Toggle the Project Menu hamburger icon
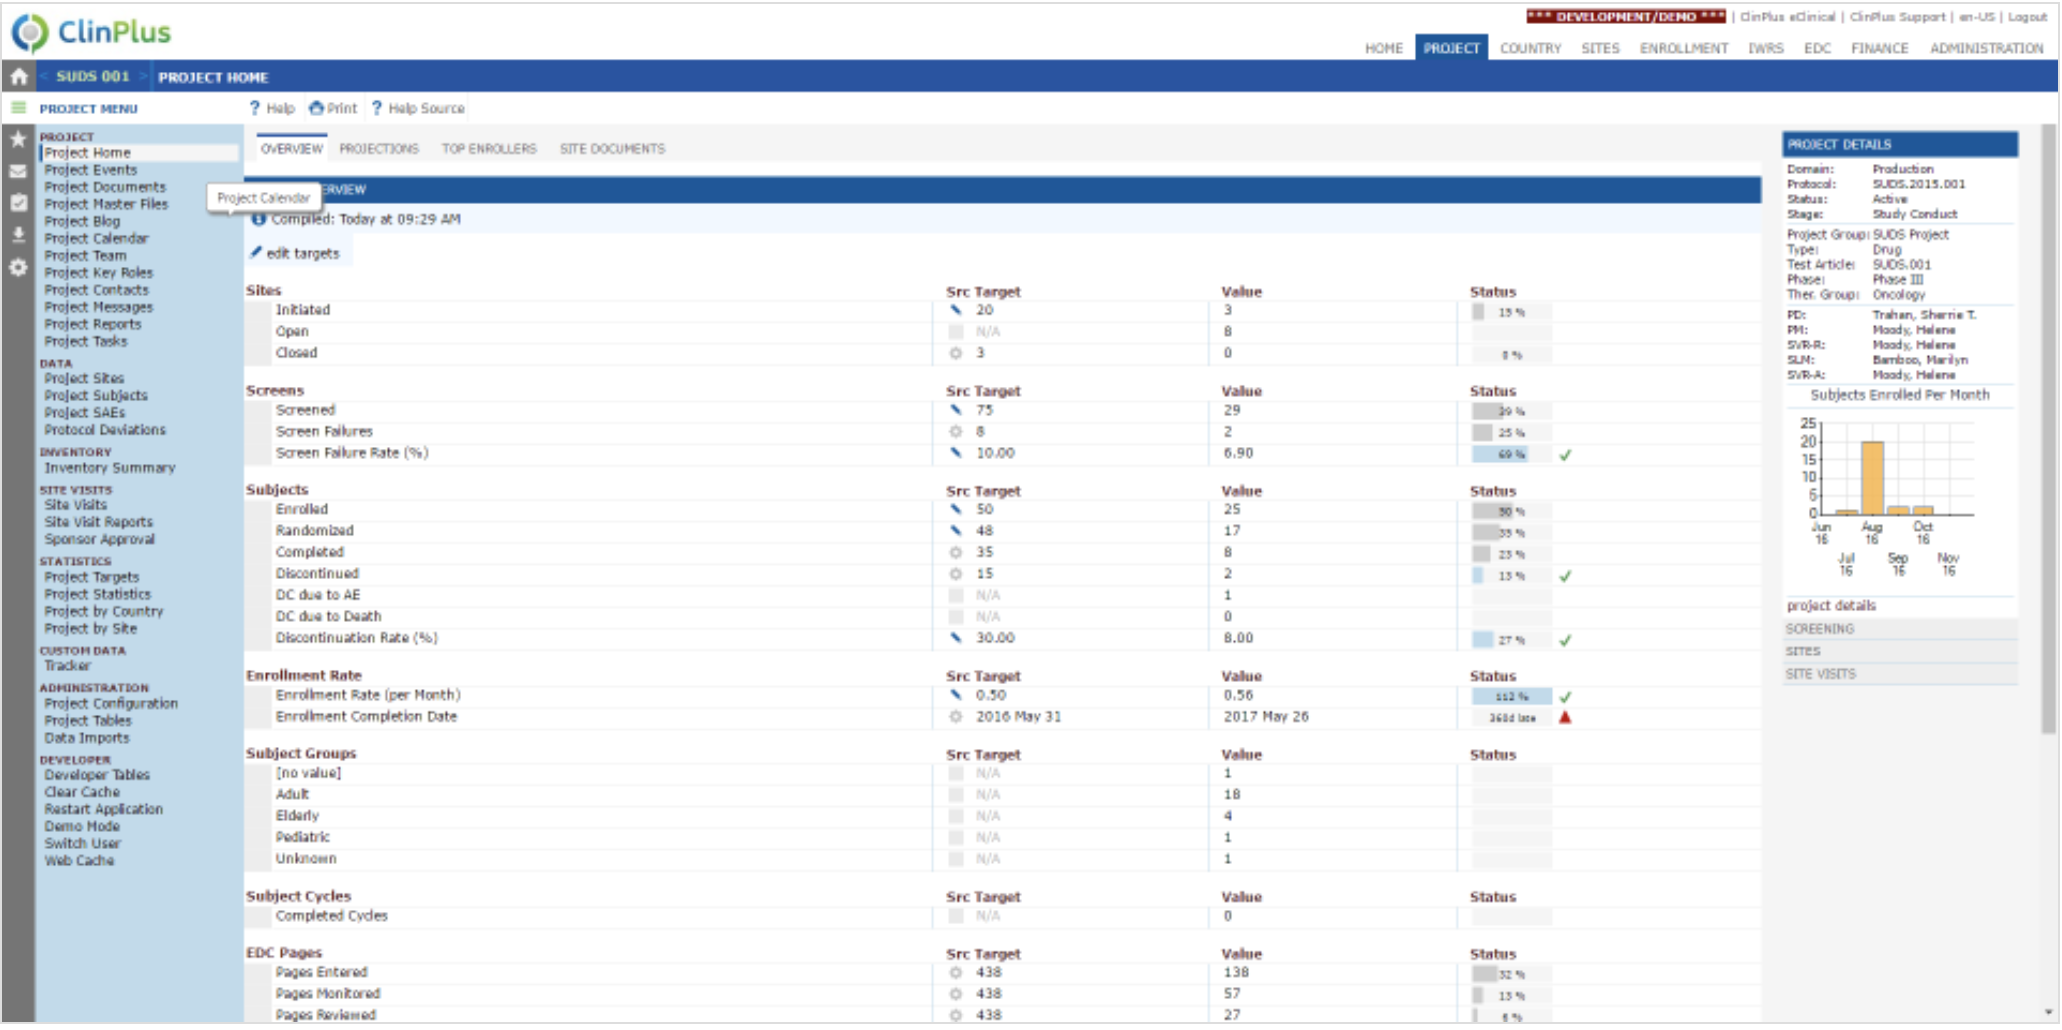The image size is (2062, 1030). (18, 108)
